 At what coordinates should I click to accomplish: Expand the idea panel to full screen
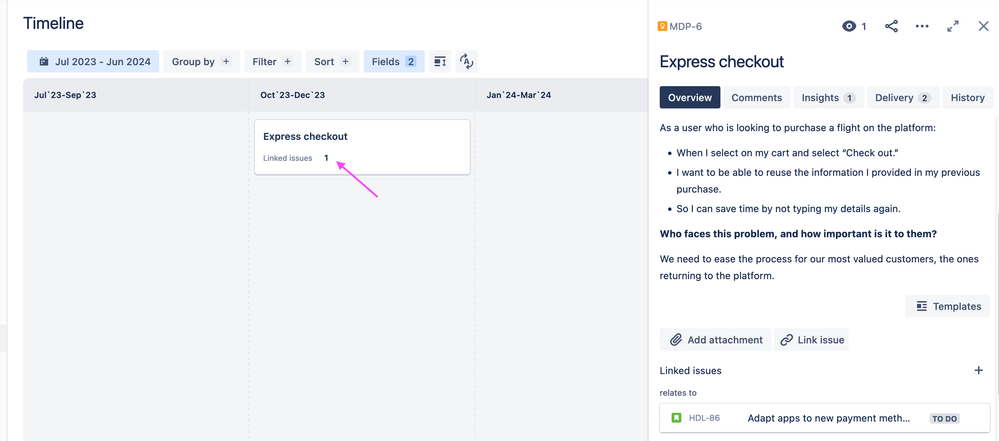point(952,26)
